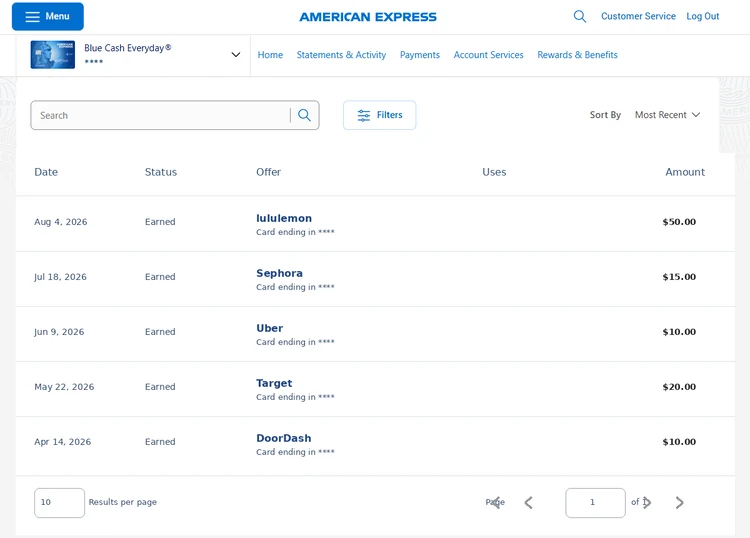Click the Blue Cash Everyday card thumbnail

pyautogui.click(x=53, y=55)
